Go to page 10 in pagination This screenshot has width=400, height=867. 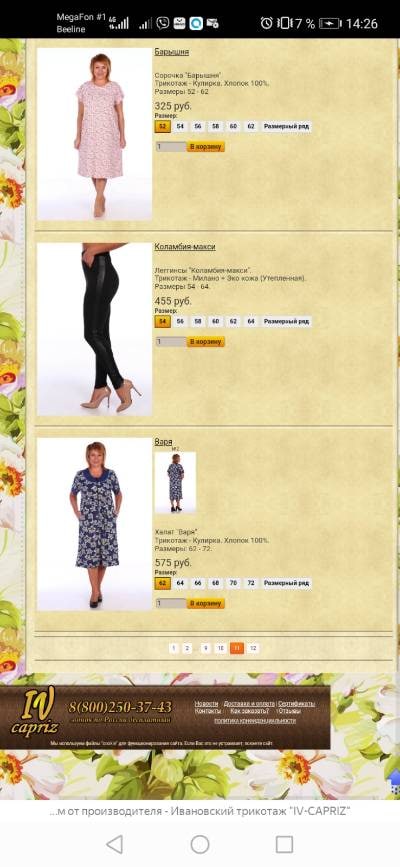pos(220,648)
